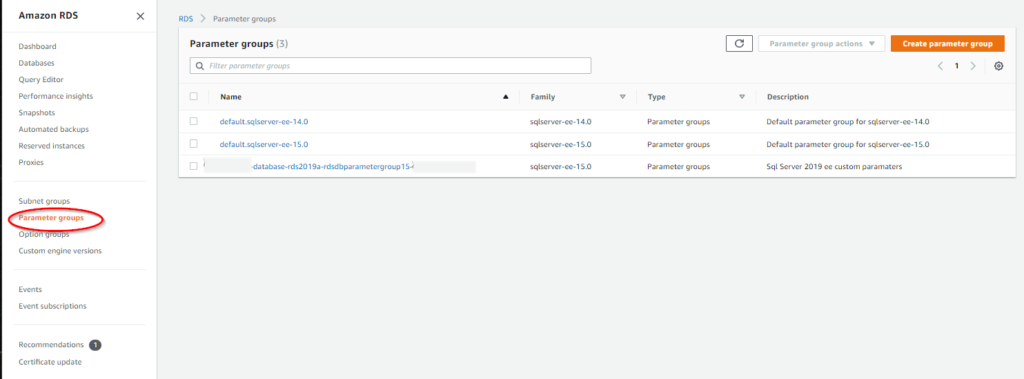
Task: Open Certificate update in sidebar
Action: click(50, 361)
